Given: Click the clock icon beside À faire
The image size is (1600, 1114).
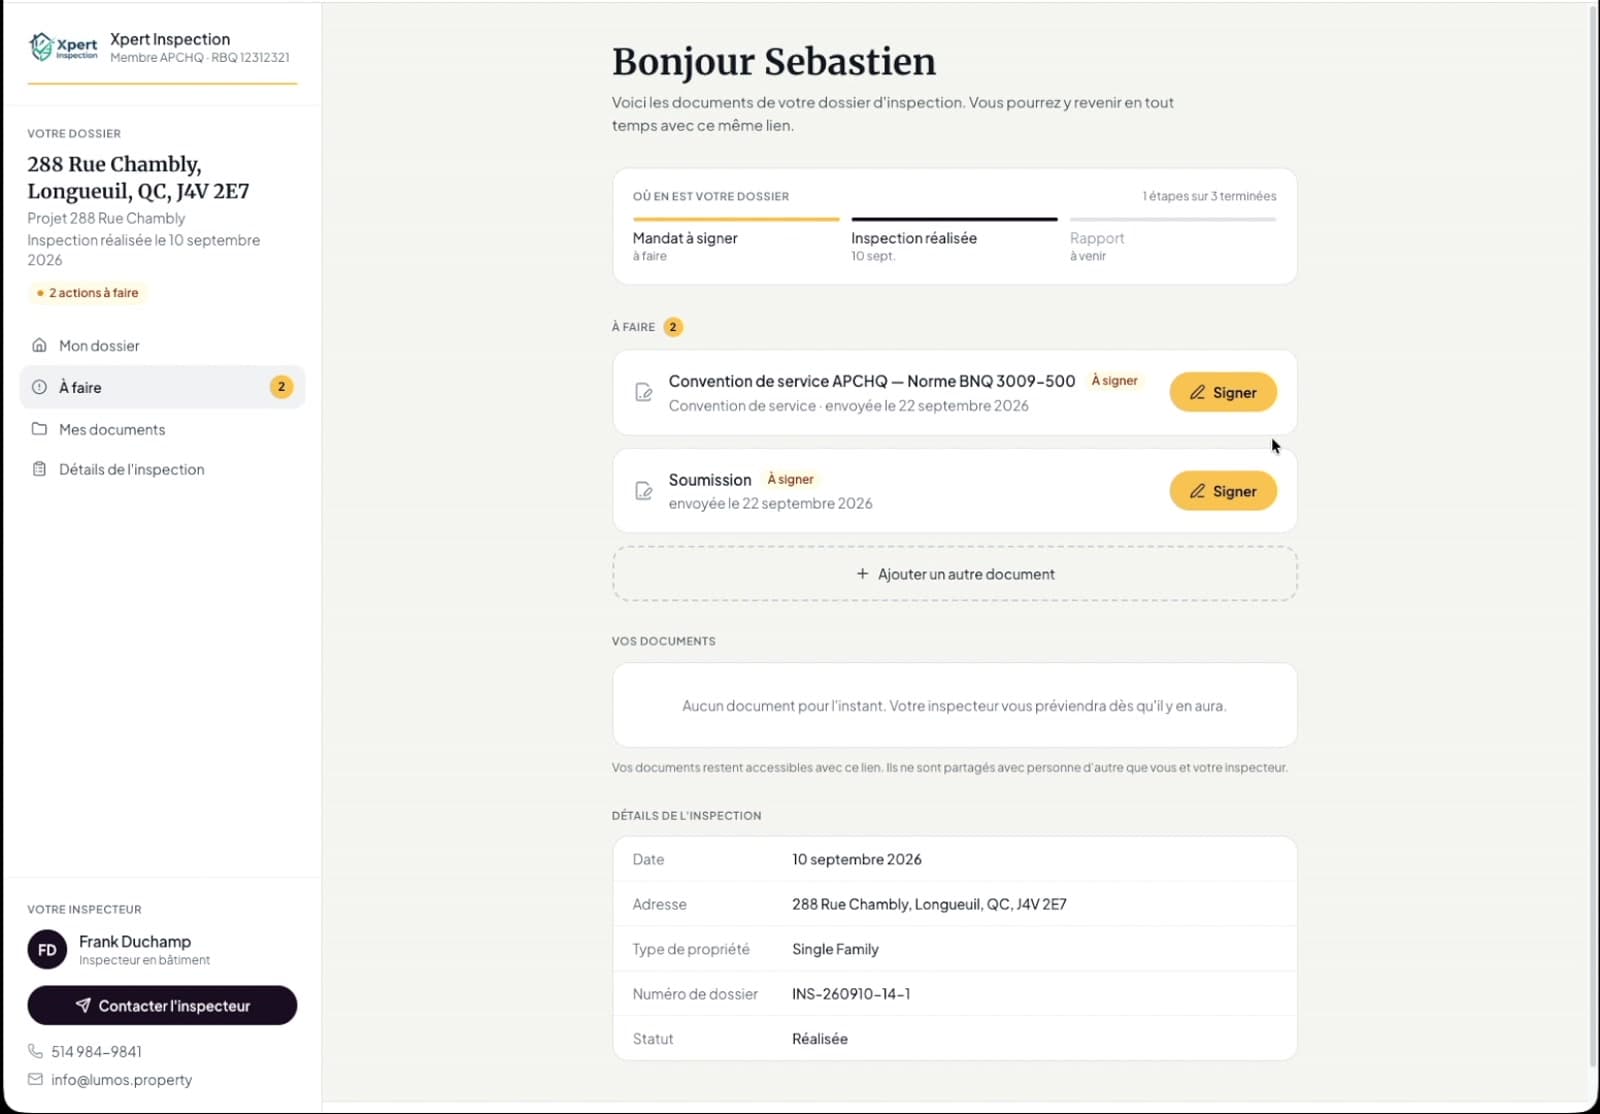Looking at the screenshot, I should coord(39,387).
